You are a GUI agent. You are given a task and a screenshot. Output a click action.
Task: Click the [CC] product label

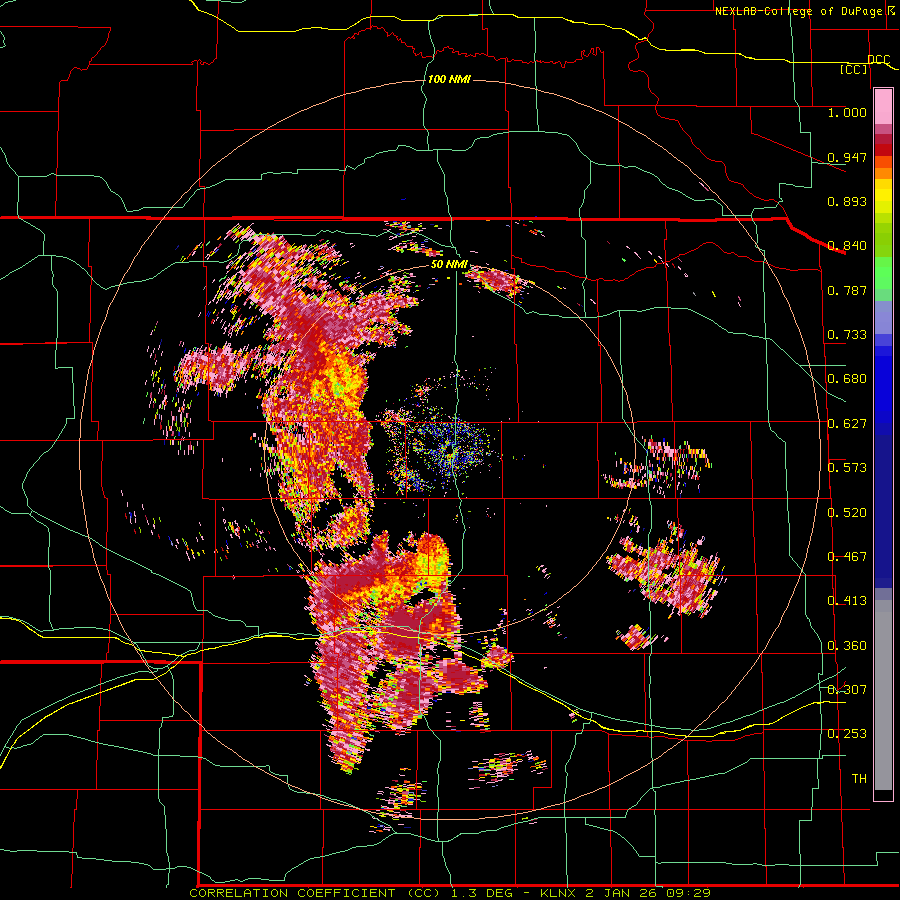tap(854, 69)
